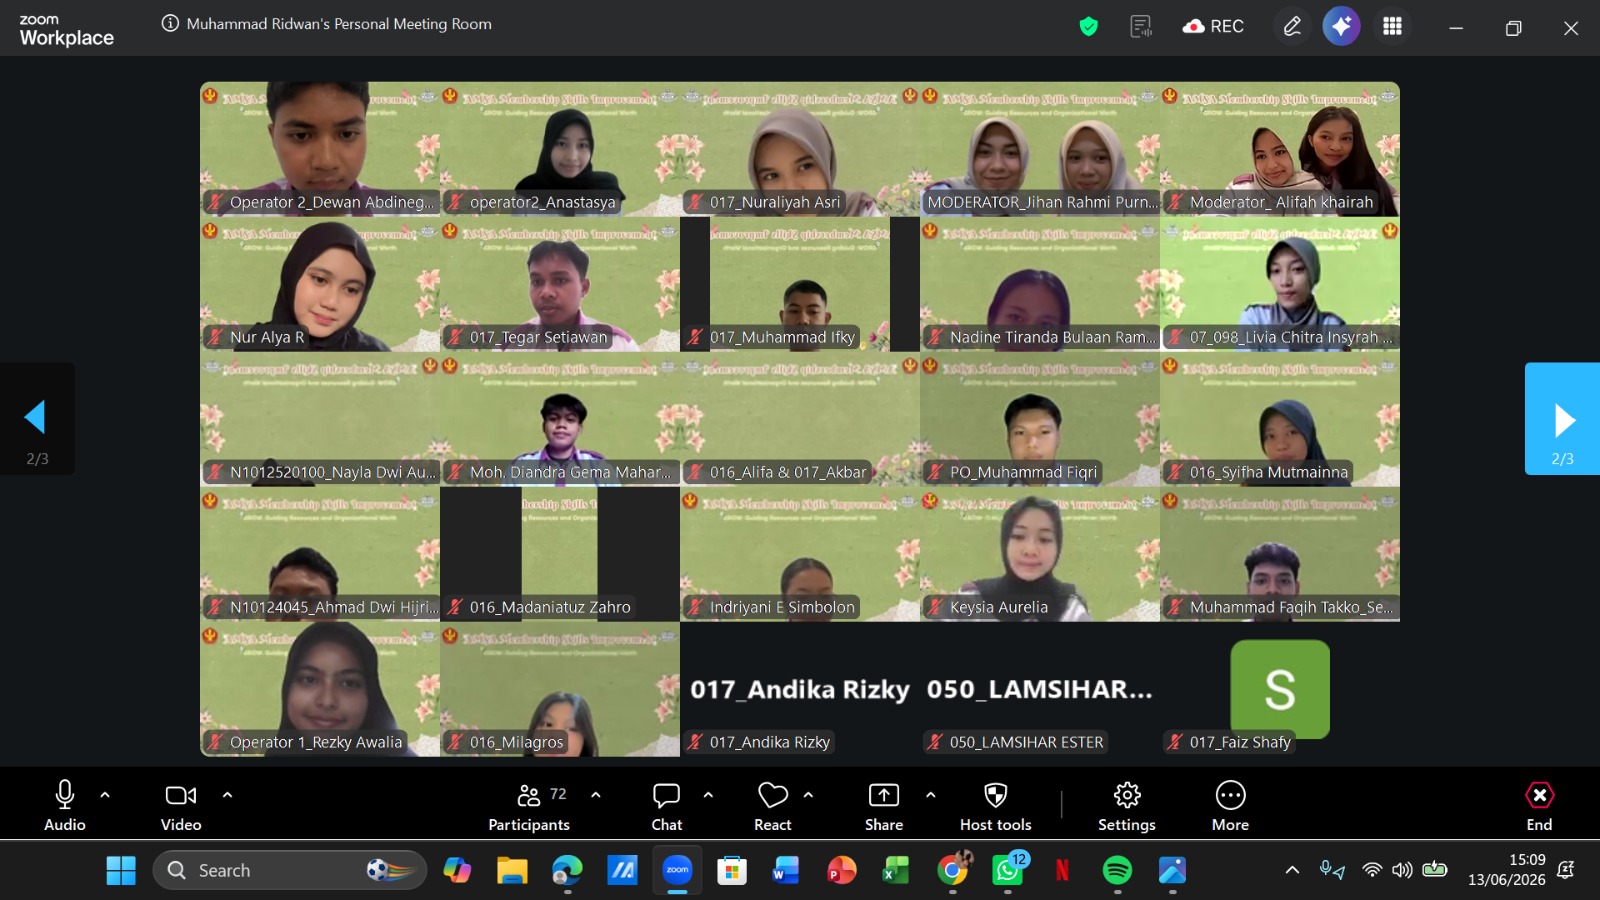
Task: Click the Moderator_ Alifah khairah name label
Action: click(x=1281, y=202)
